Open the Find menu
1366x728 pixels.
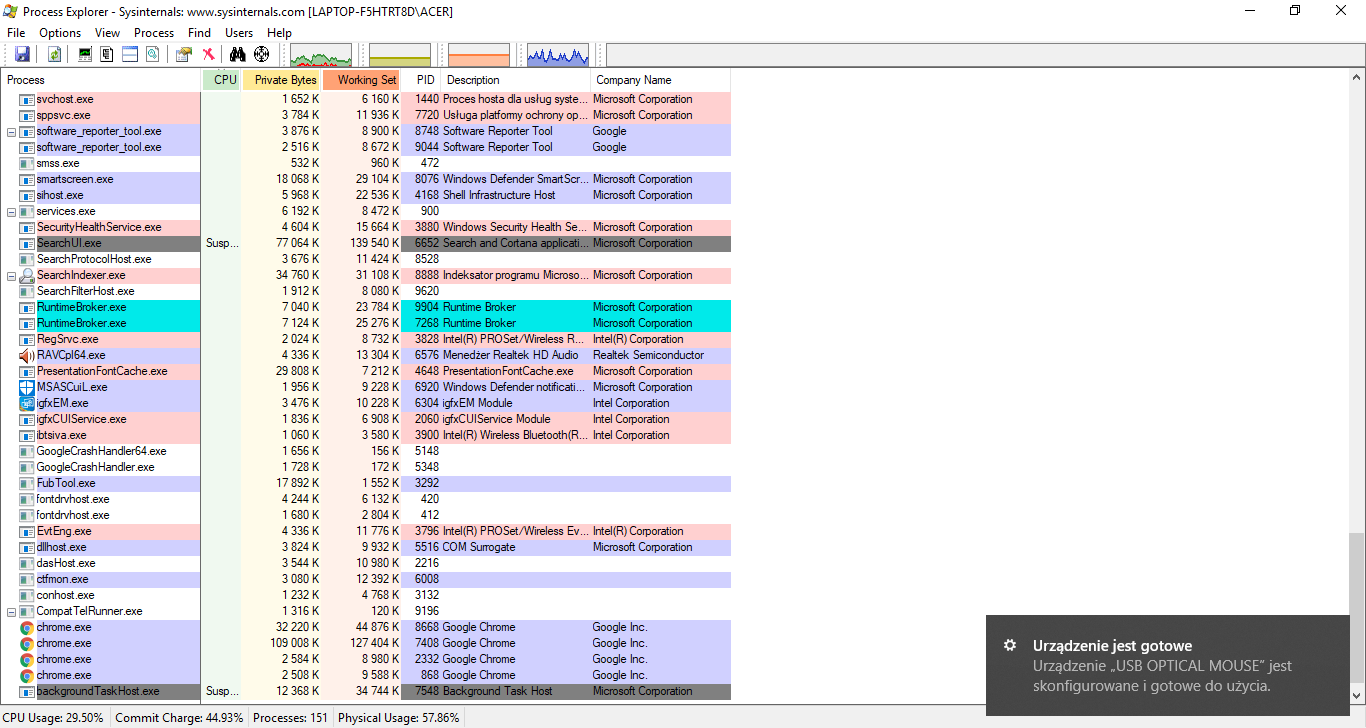[x=200, y=33]
